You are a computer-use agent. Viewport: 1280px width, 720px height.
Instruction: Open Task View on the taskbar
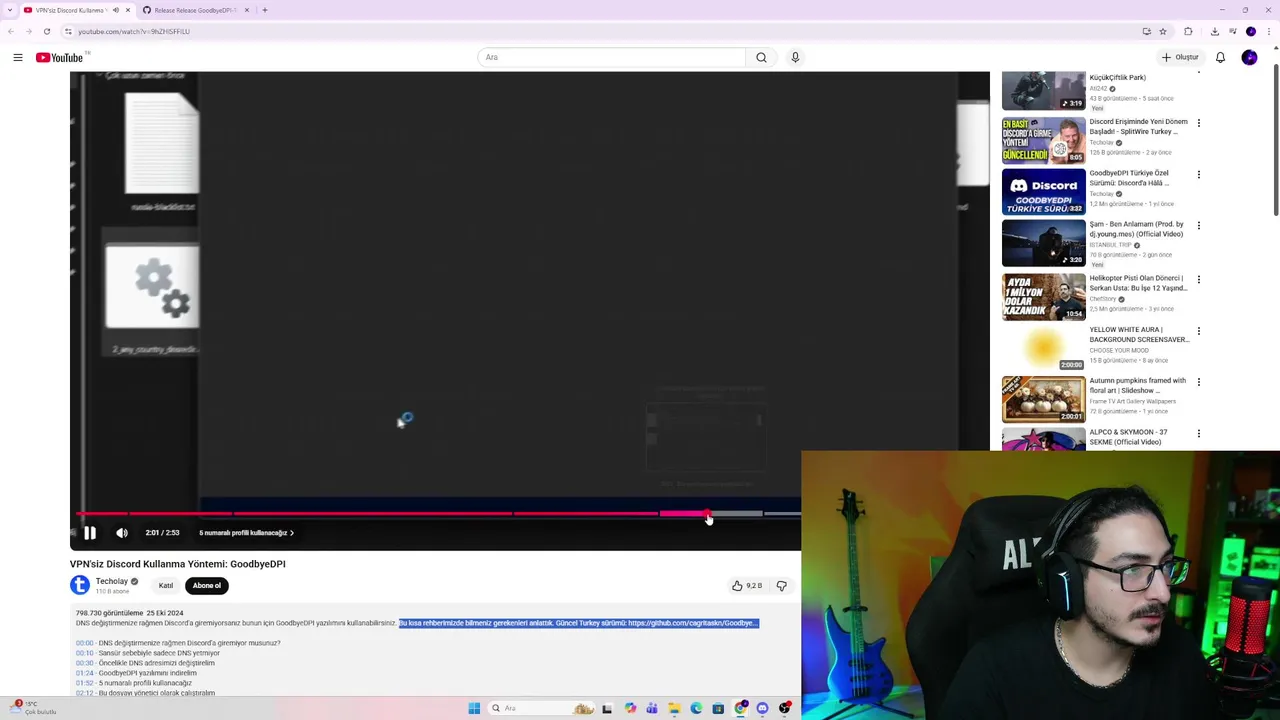[607, 708]
